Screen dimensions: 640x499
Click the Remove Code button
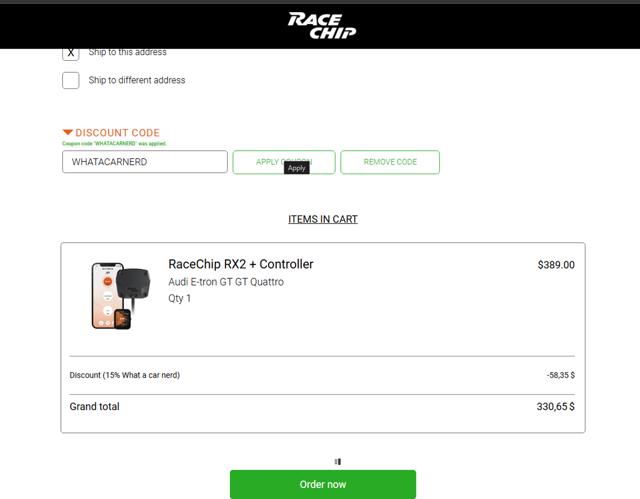[x=390, y=162]
